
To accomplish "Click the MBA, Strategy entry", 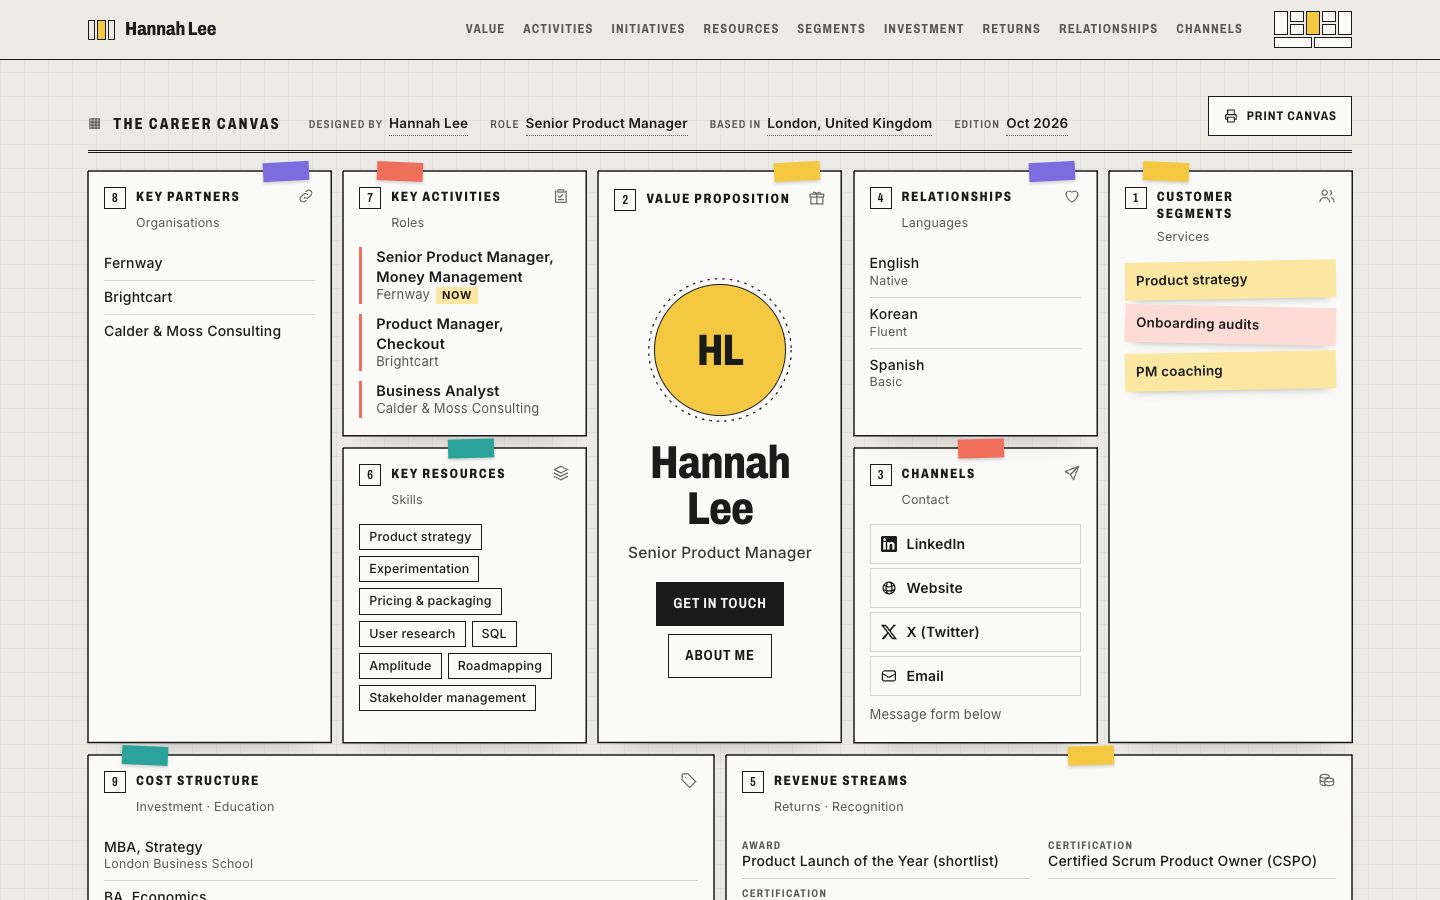I will click(x=401, y=855).
